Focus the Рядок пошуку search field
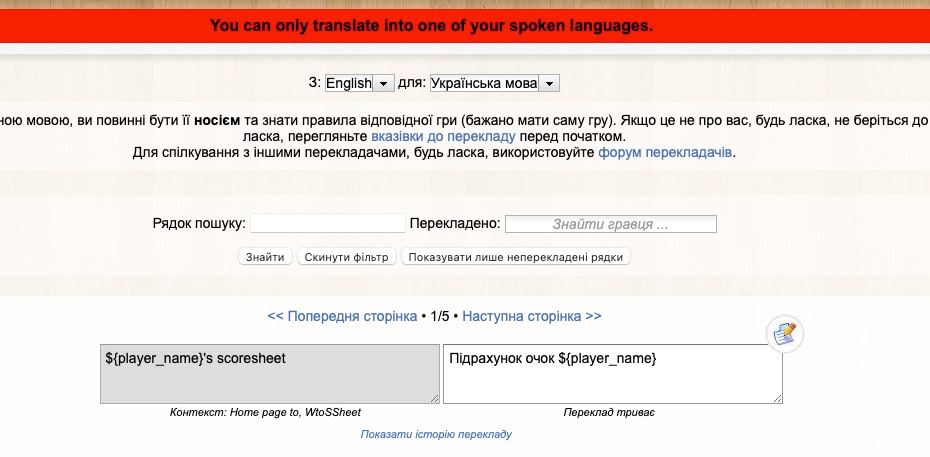 coord(328,223)
